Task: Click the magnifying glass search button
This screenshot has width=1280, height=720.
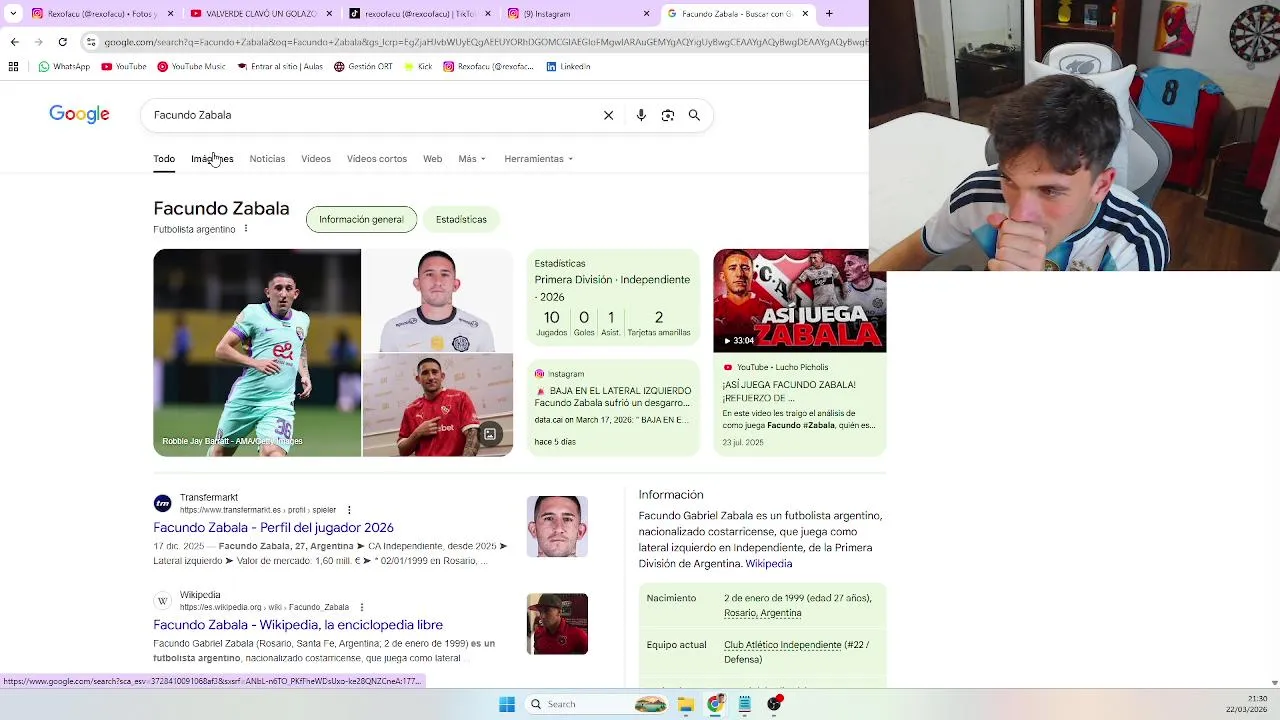Action: 694,115
